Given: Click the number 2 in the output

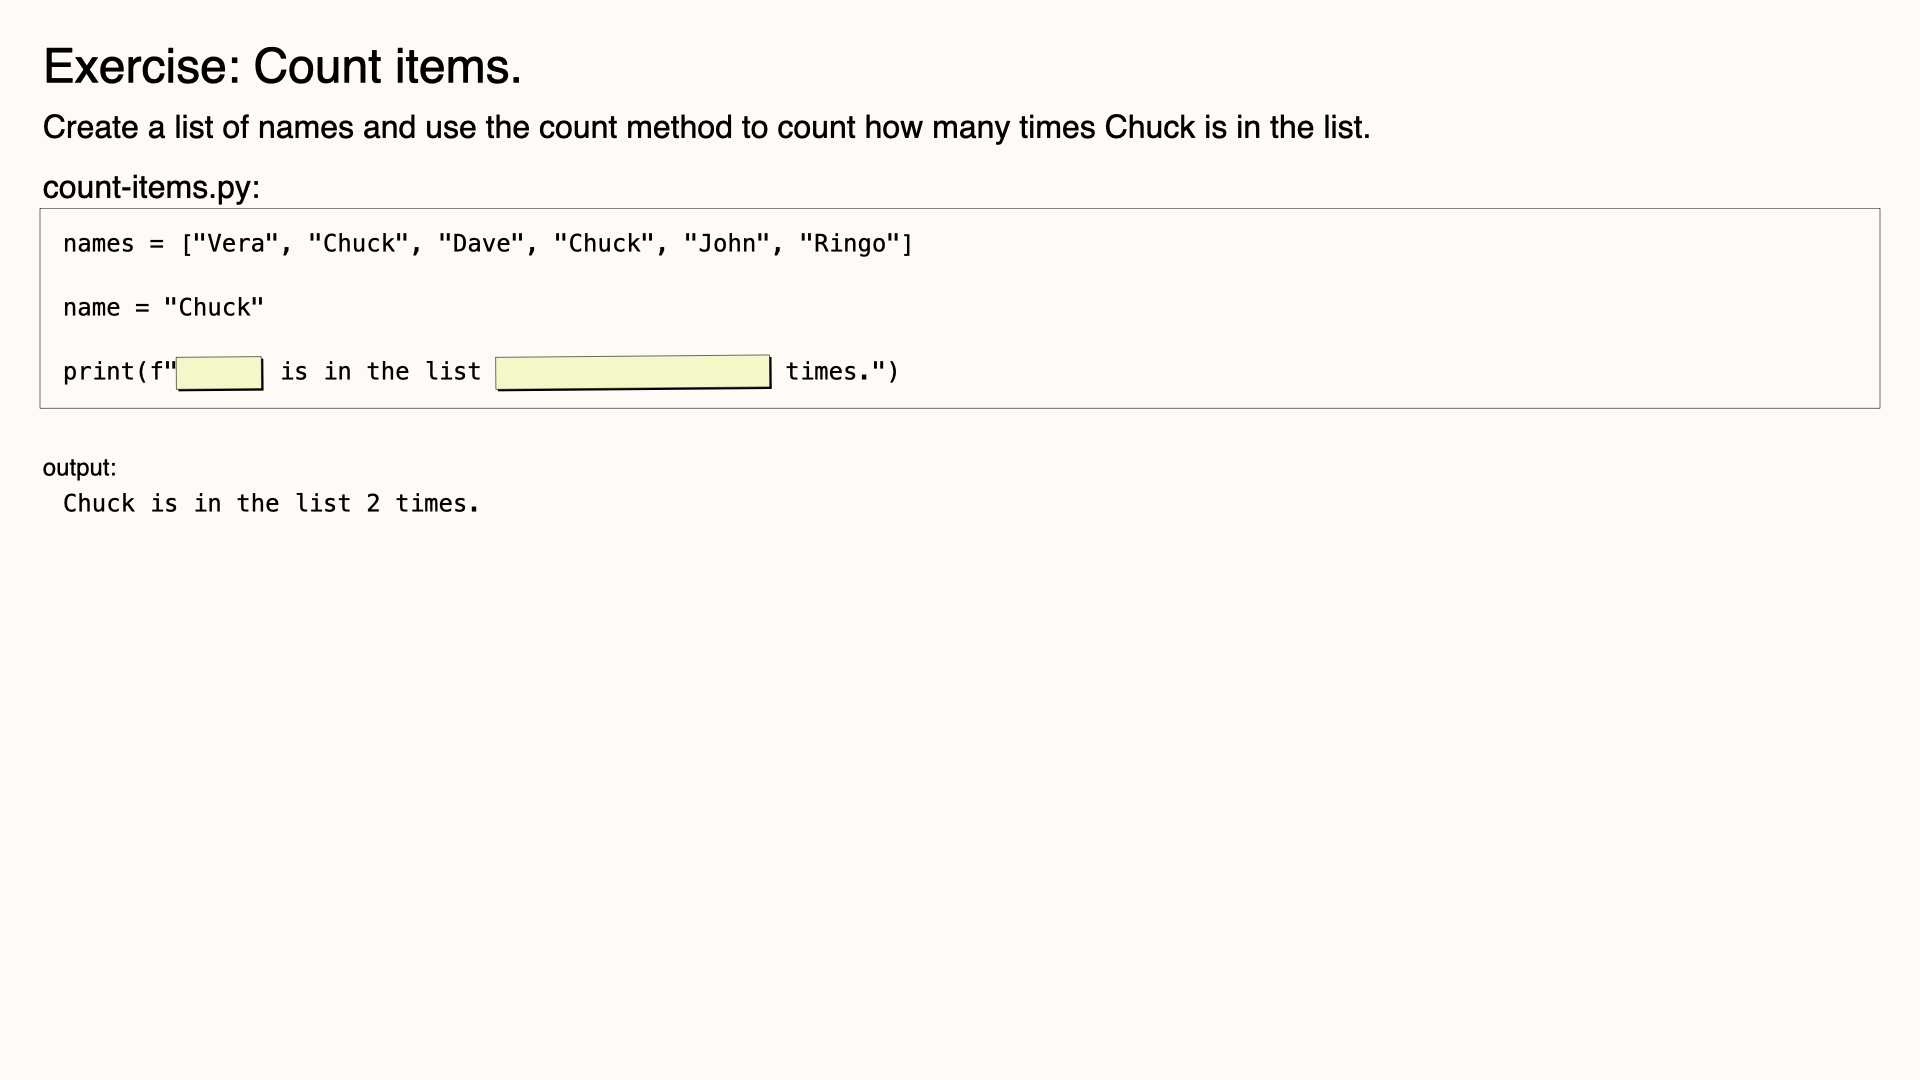Looking at the screenshot, I should coord(373,504).
